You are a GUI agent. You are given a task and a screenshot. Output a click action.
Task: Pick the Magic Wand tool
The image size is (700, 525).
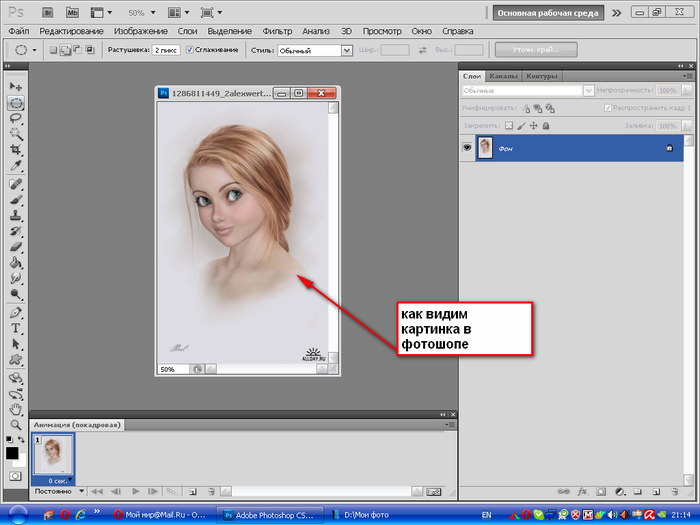point(16,133)
